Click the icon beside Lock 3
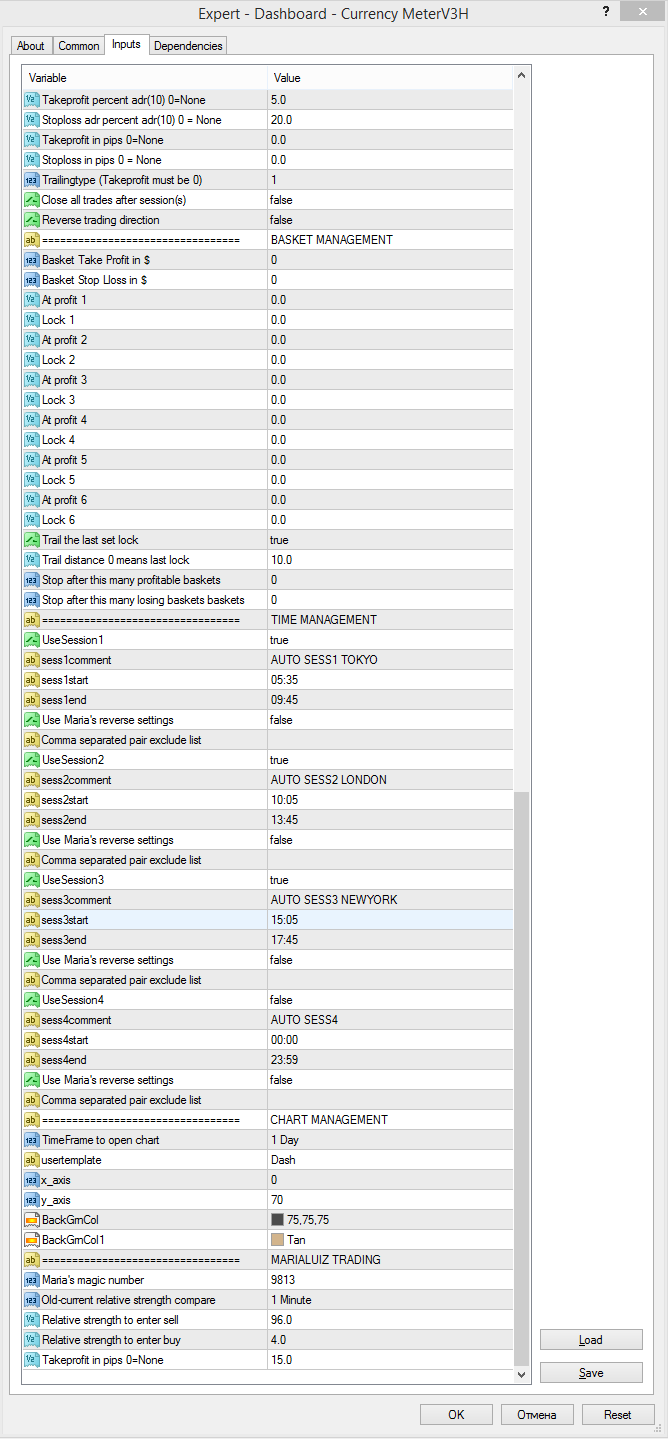 click(x=32, y=400)
